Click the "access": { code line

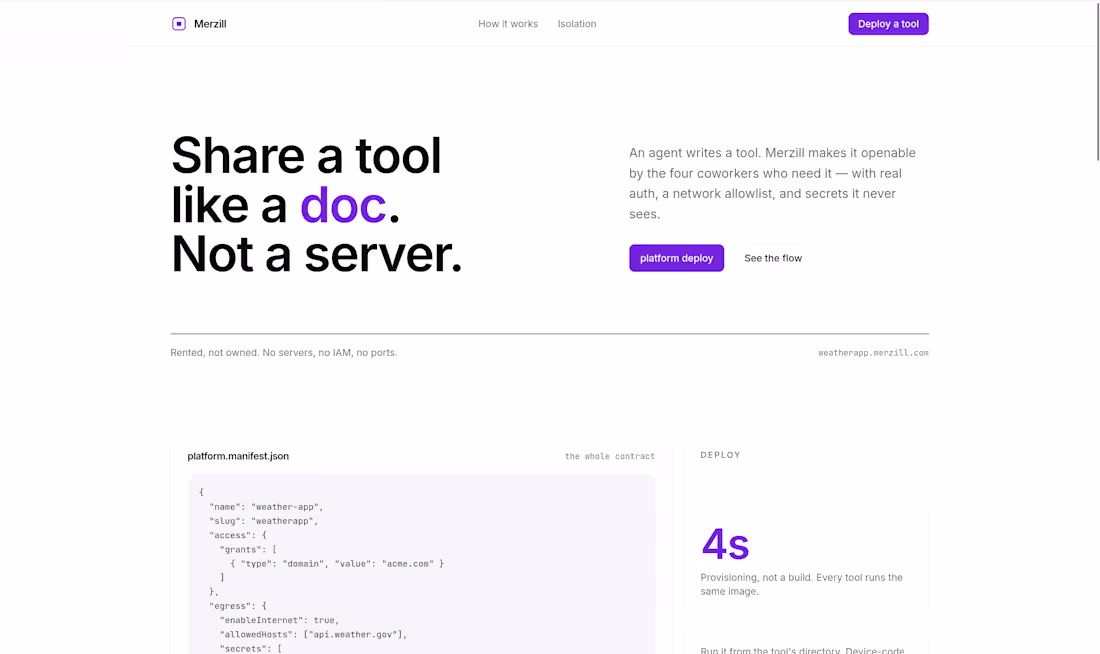click(238, 535)
